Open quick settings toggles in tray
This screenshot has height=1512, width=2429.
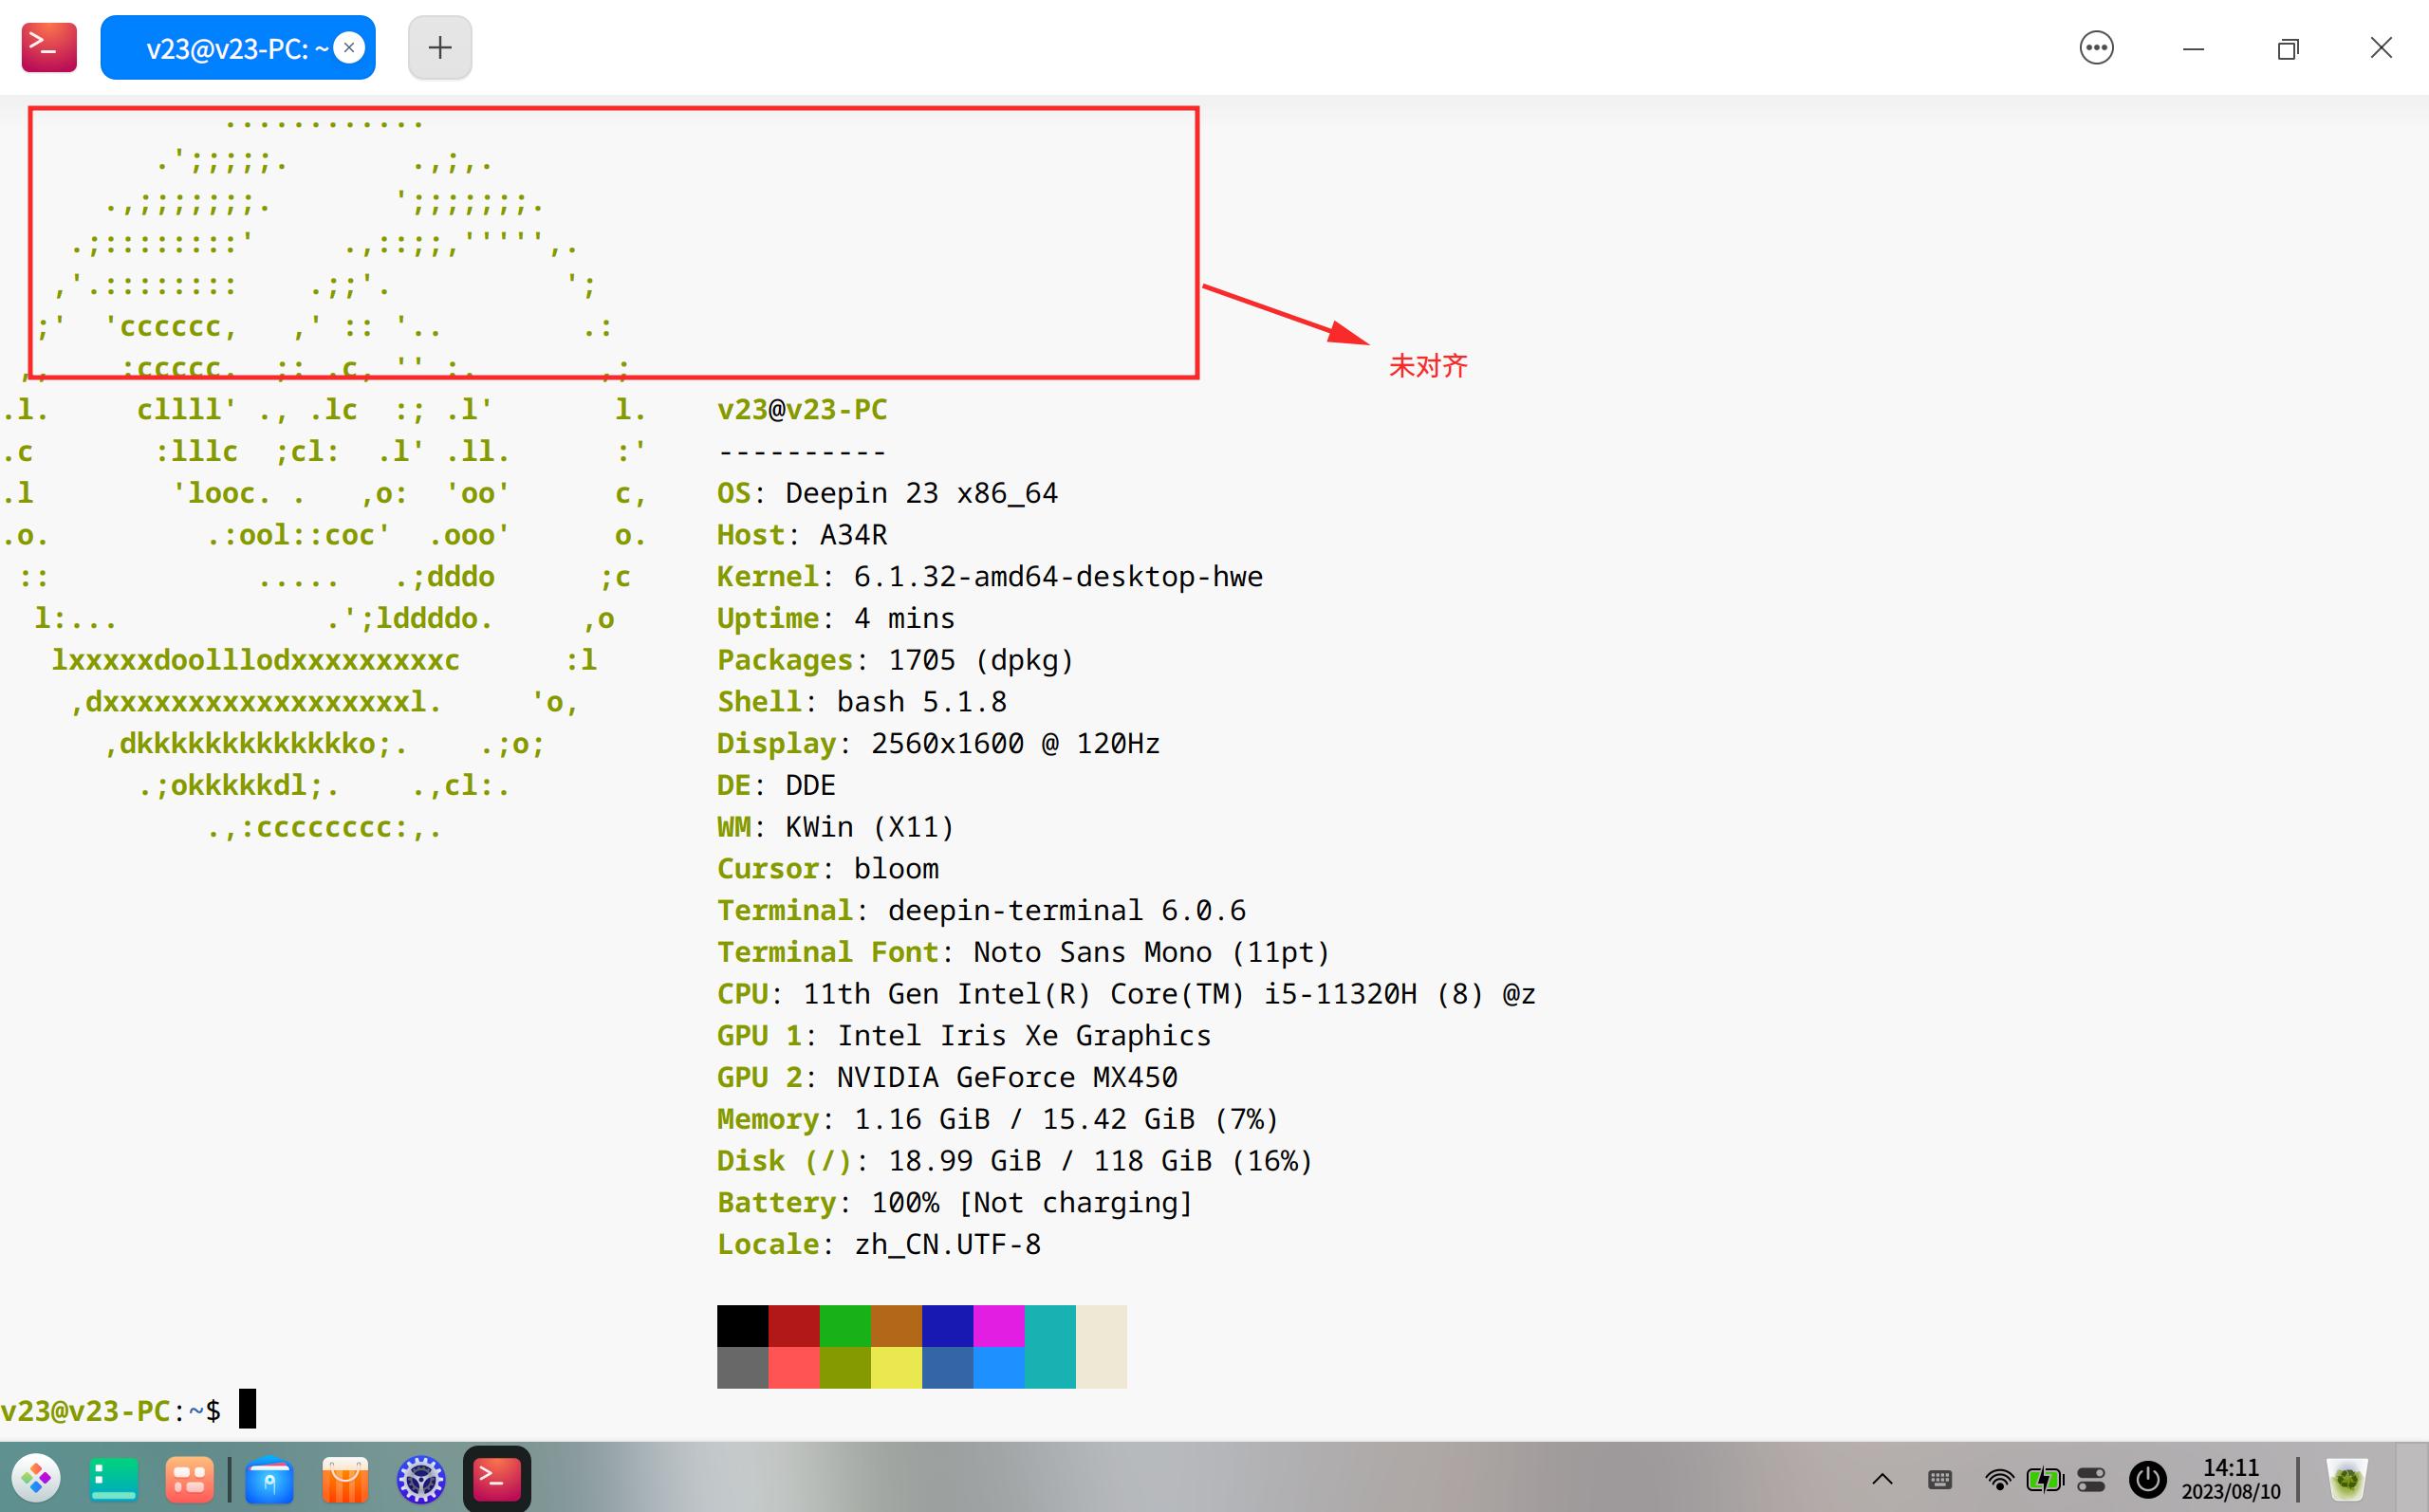point(2092,1479)
